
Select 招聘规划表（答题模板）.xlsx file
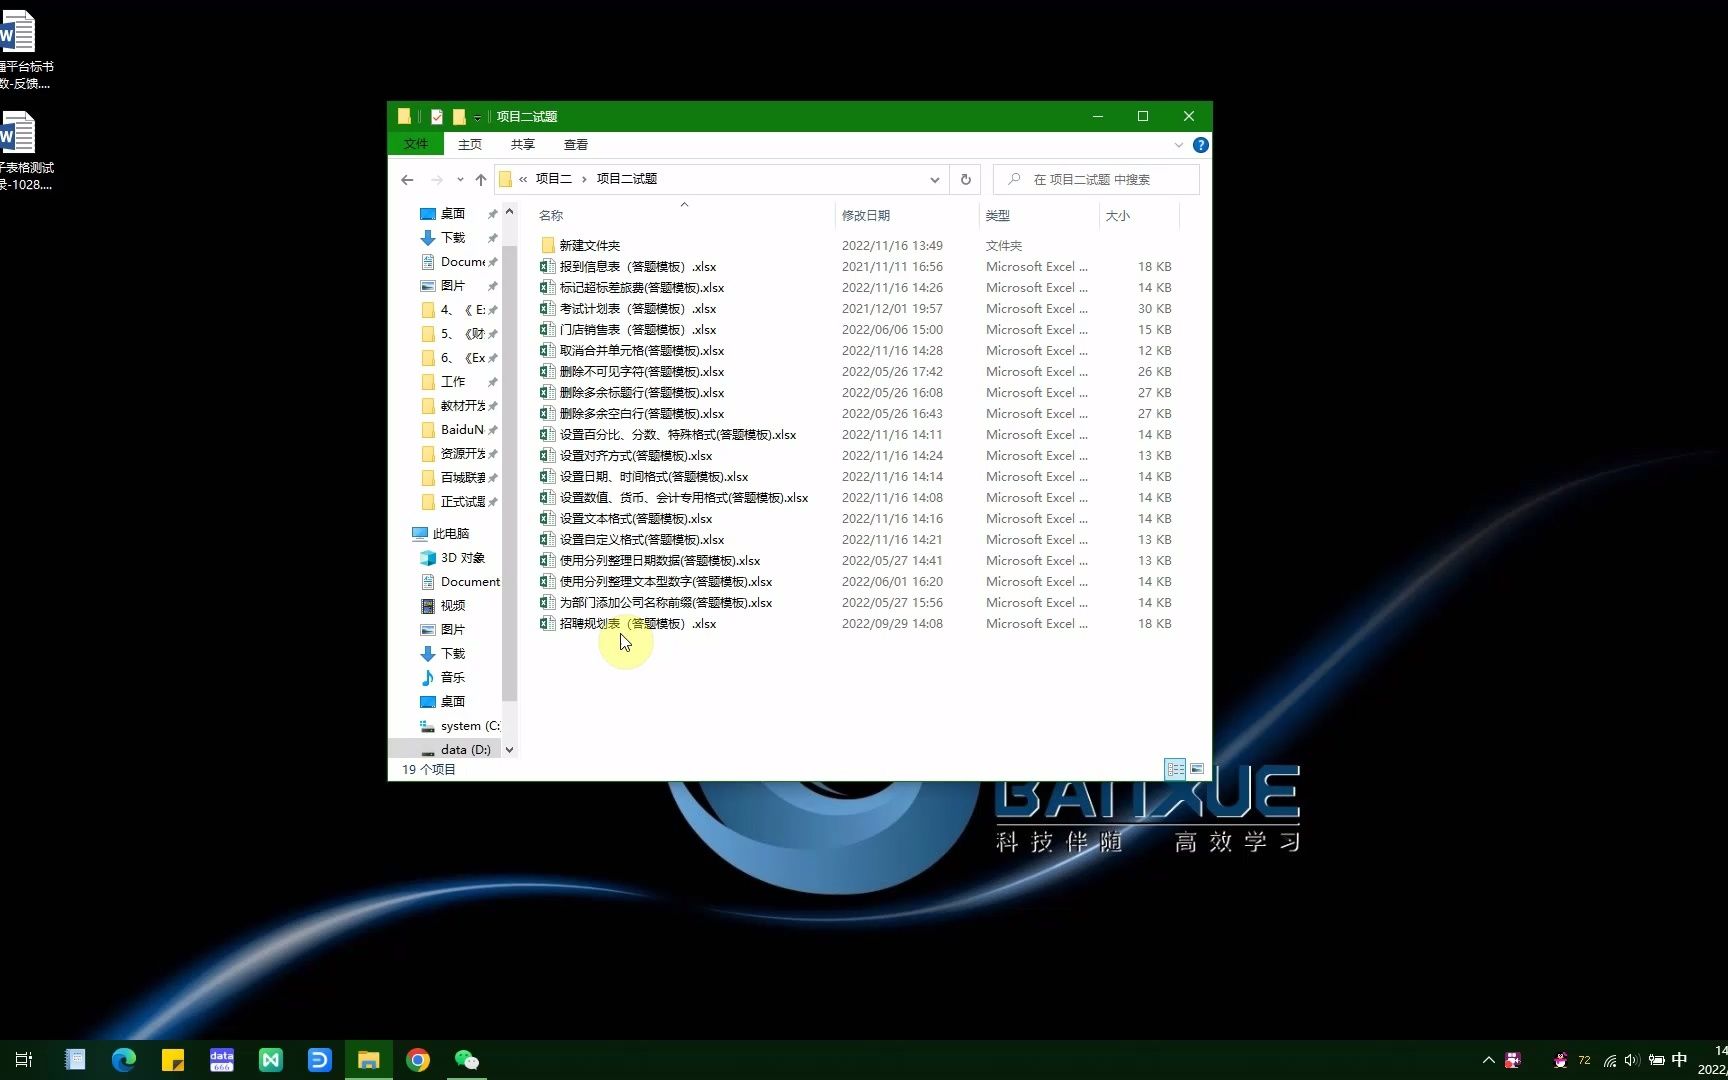(x=638, y=624)
